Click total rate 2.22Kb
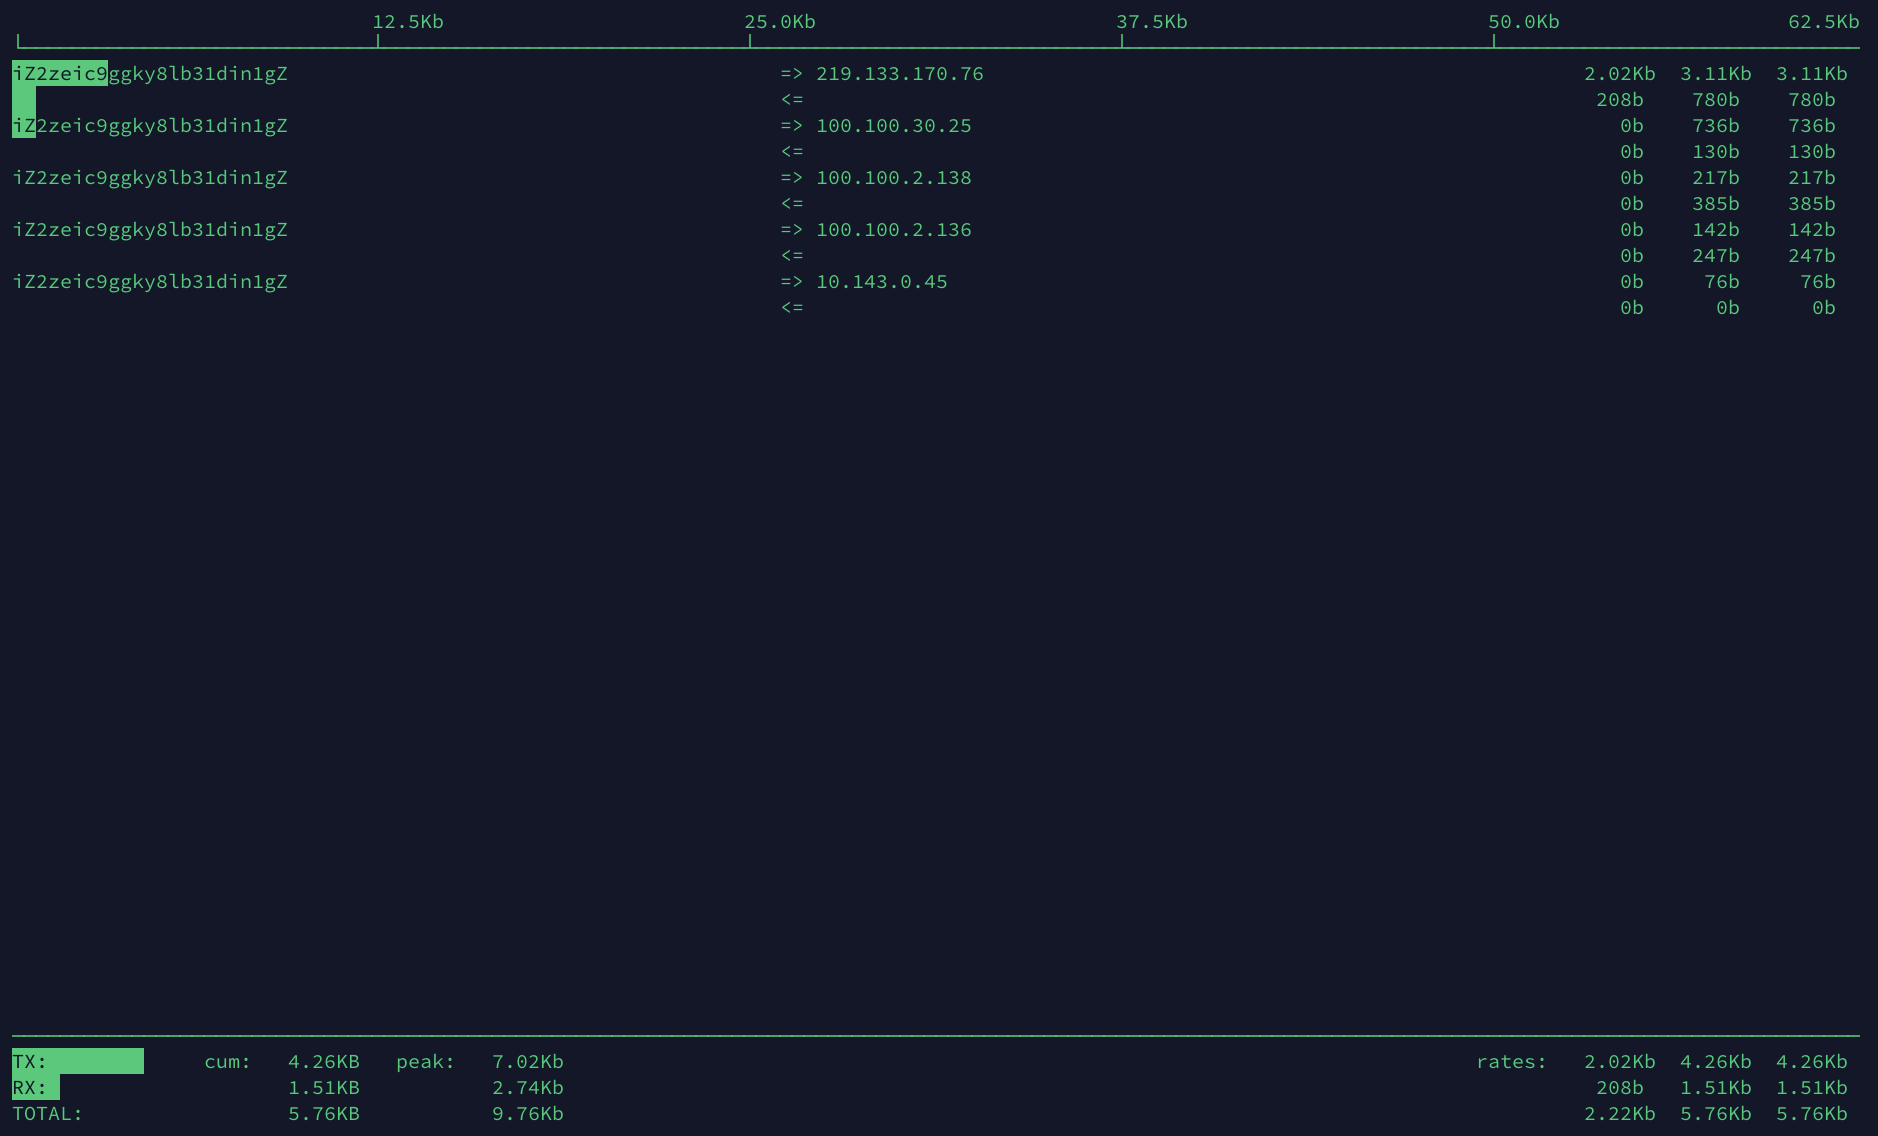This screenshot has height=1136, width=1878. pyautogui.click(x=1620, y=1114)
